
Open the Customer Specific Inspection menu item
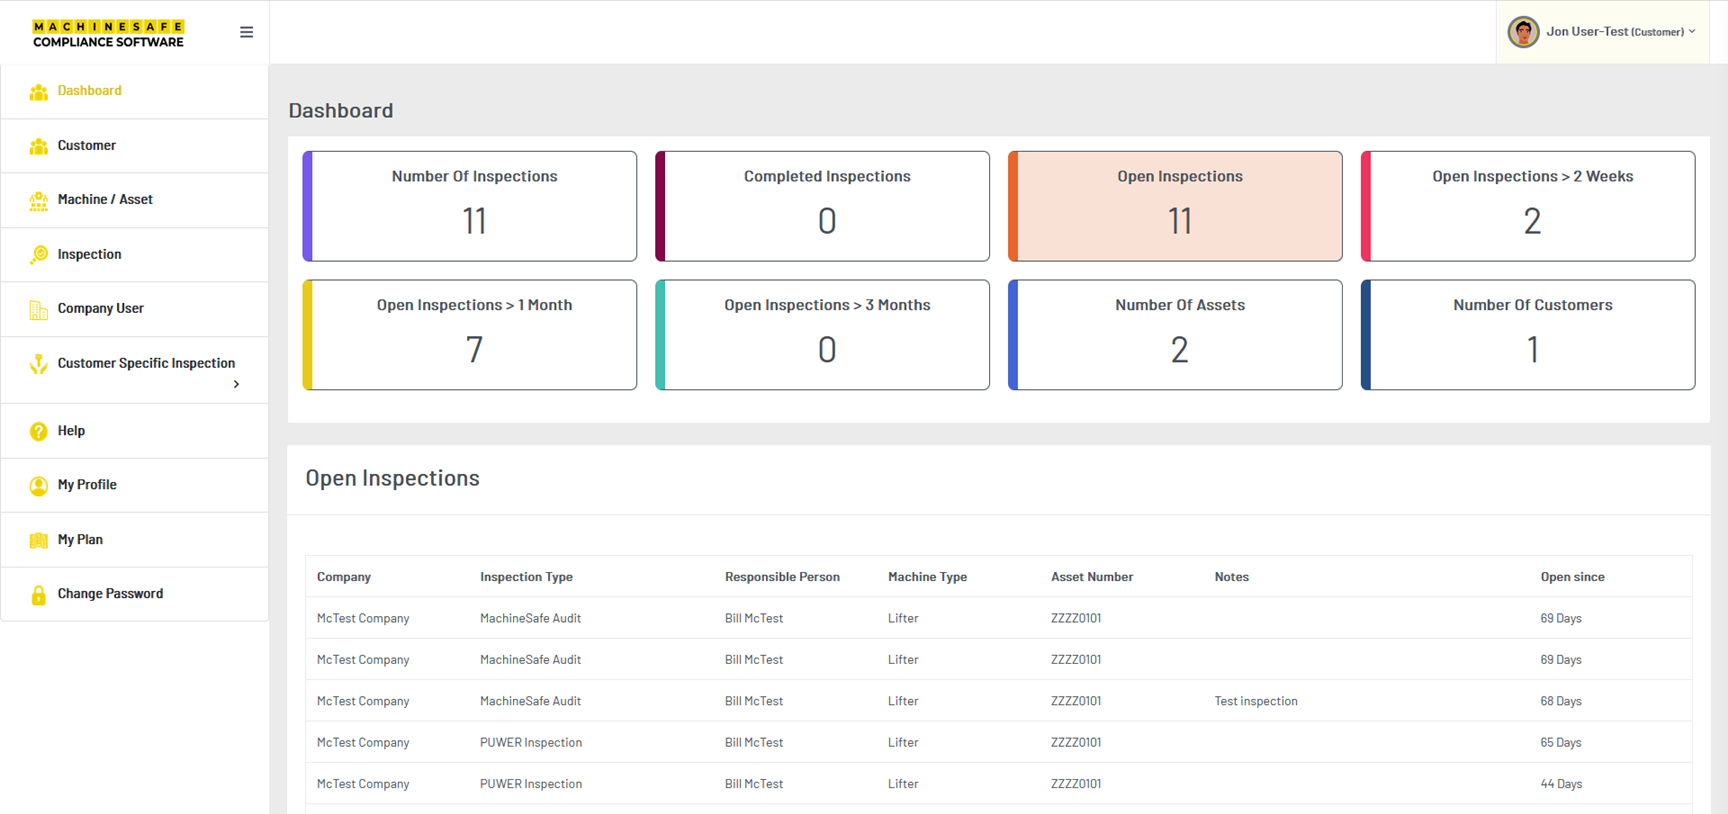pos(146,363)
